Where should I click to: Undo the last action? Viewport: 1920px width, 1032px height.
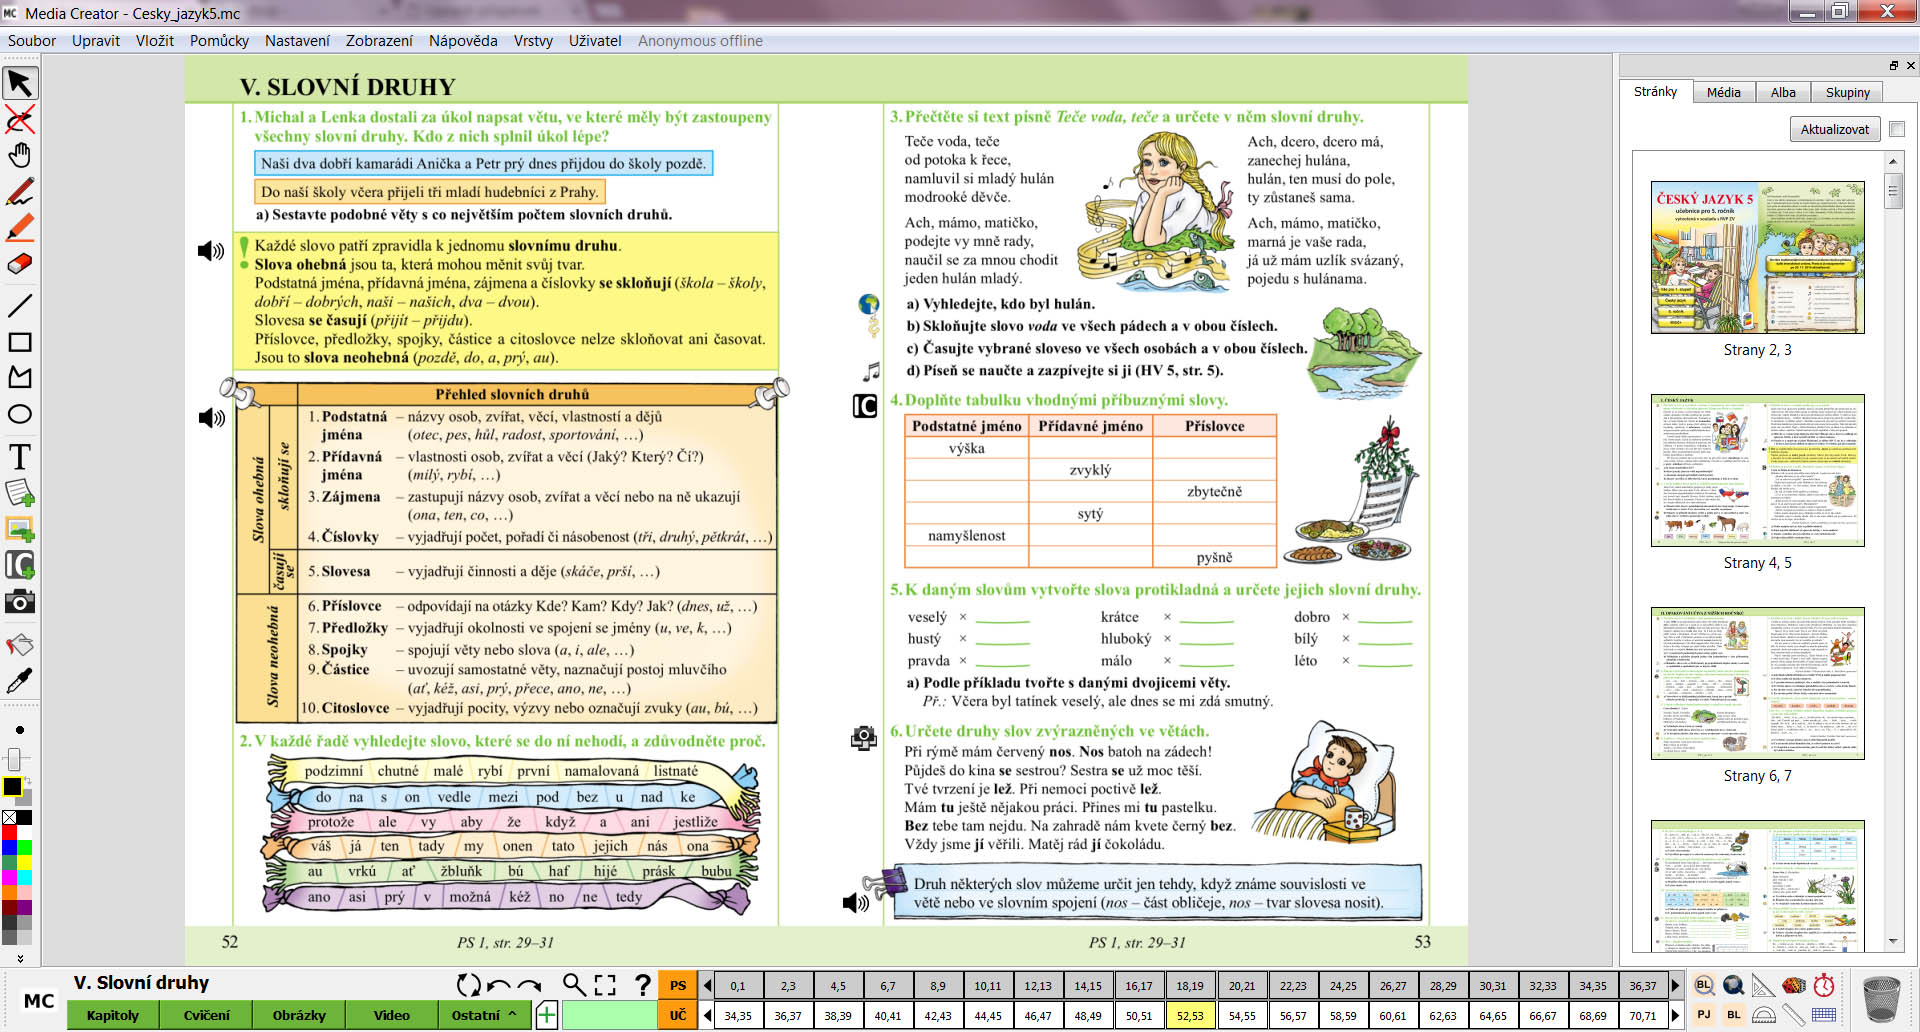coord(498,985)
